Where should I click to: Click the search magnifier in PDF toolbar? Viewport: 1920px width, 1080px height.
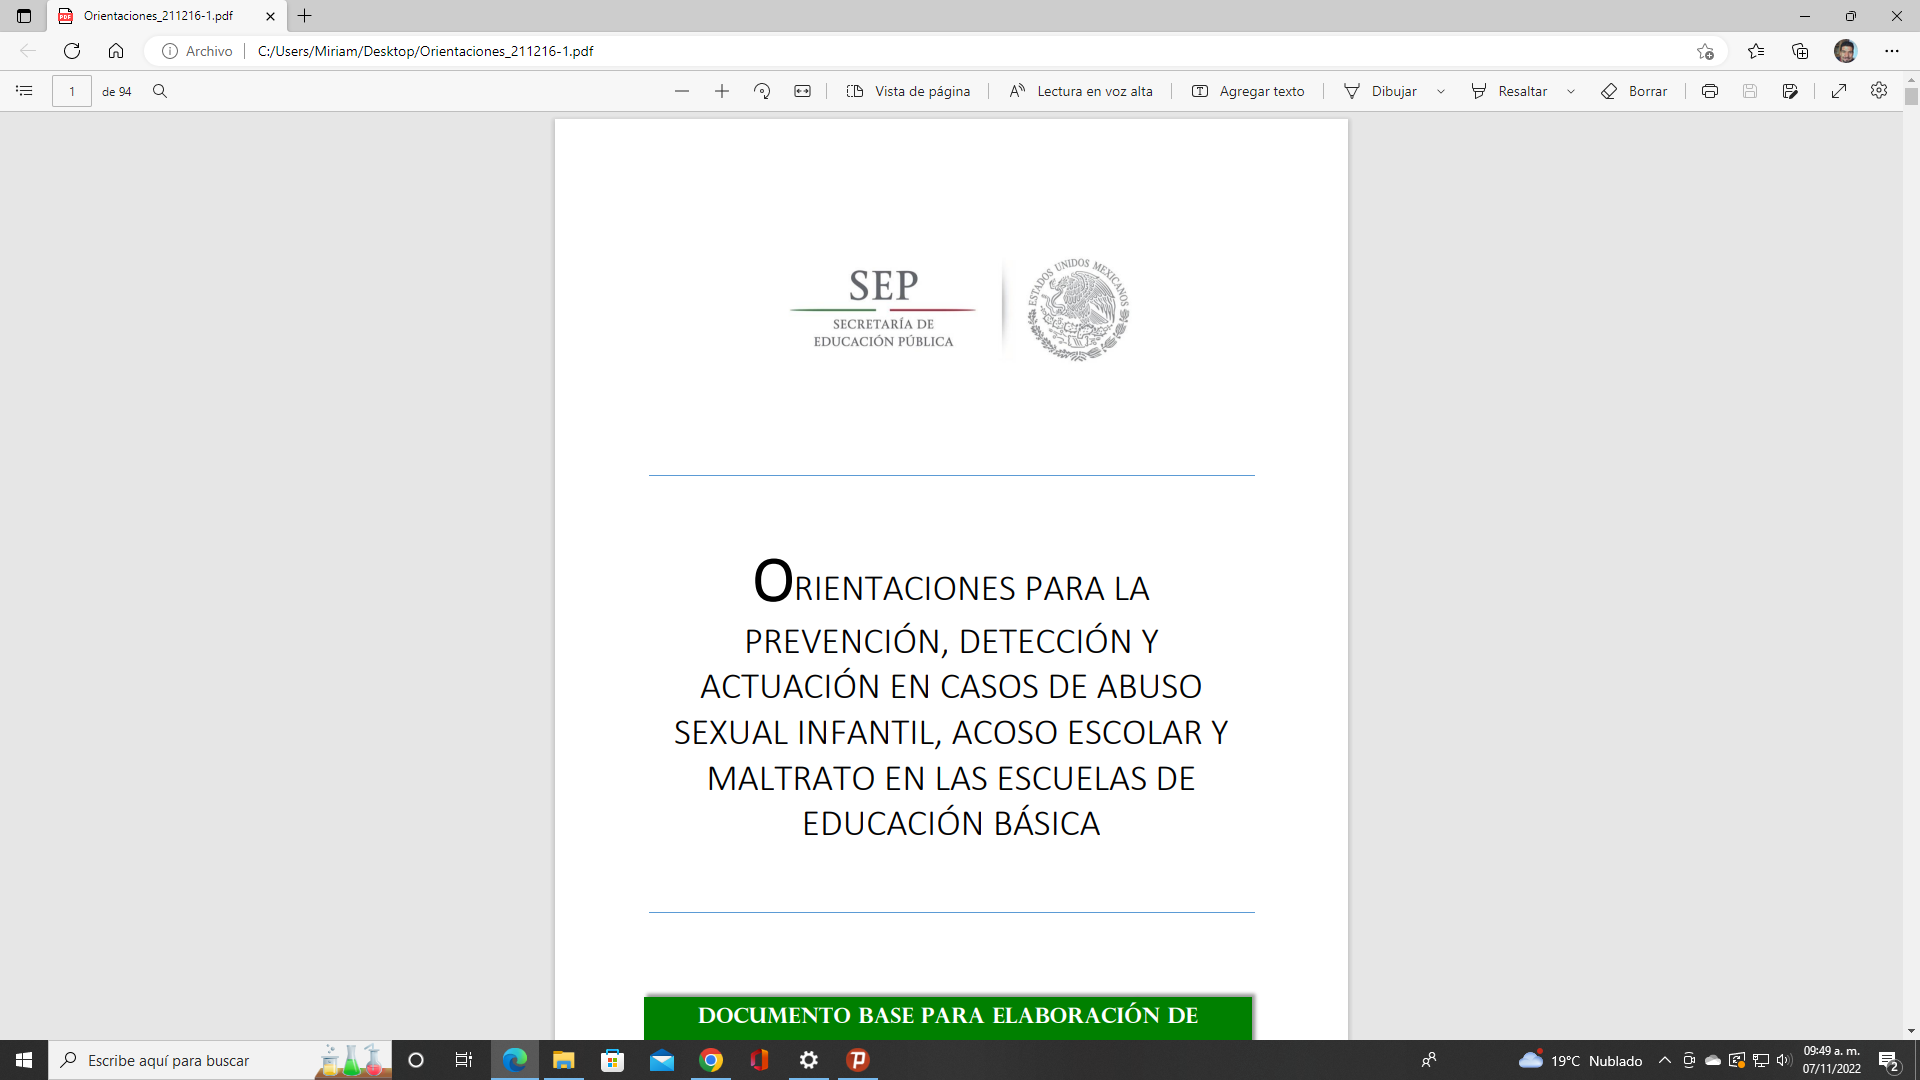160,91
